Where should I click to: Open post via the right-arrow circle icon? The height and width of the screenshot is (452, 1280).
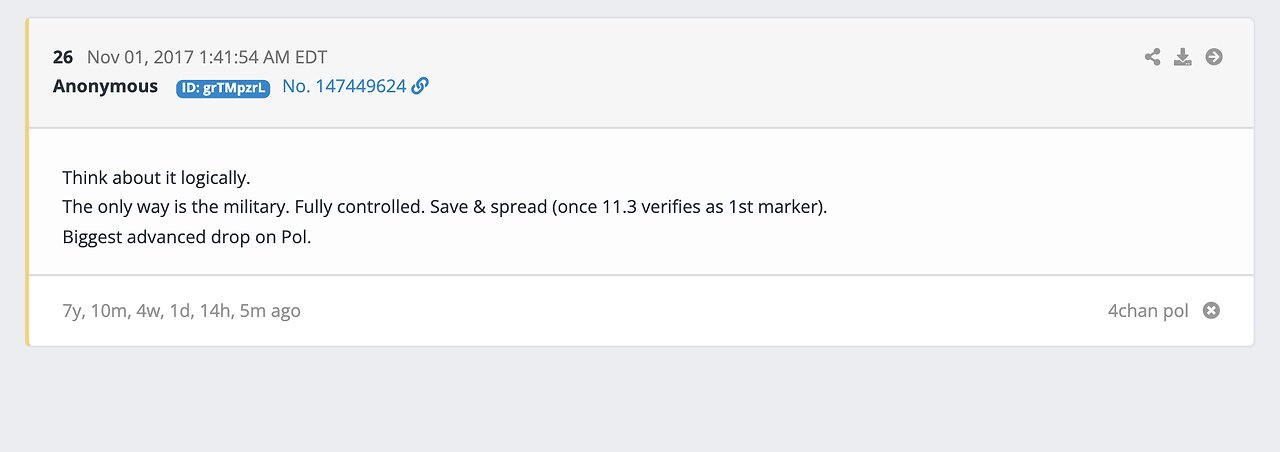1214,57
